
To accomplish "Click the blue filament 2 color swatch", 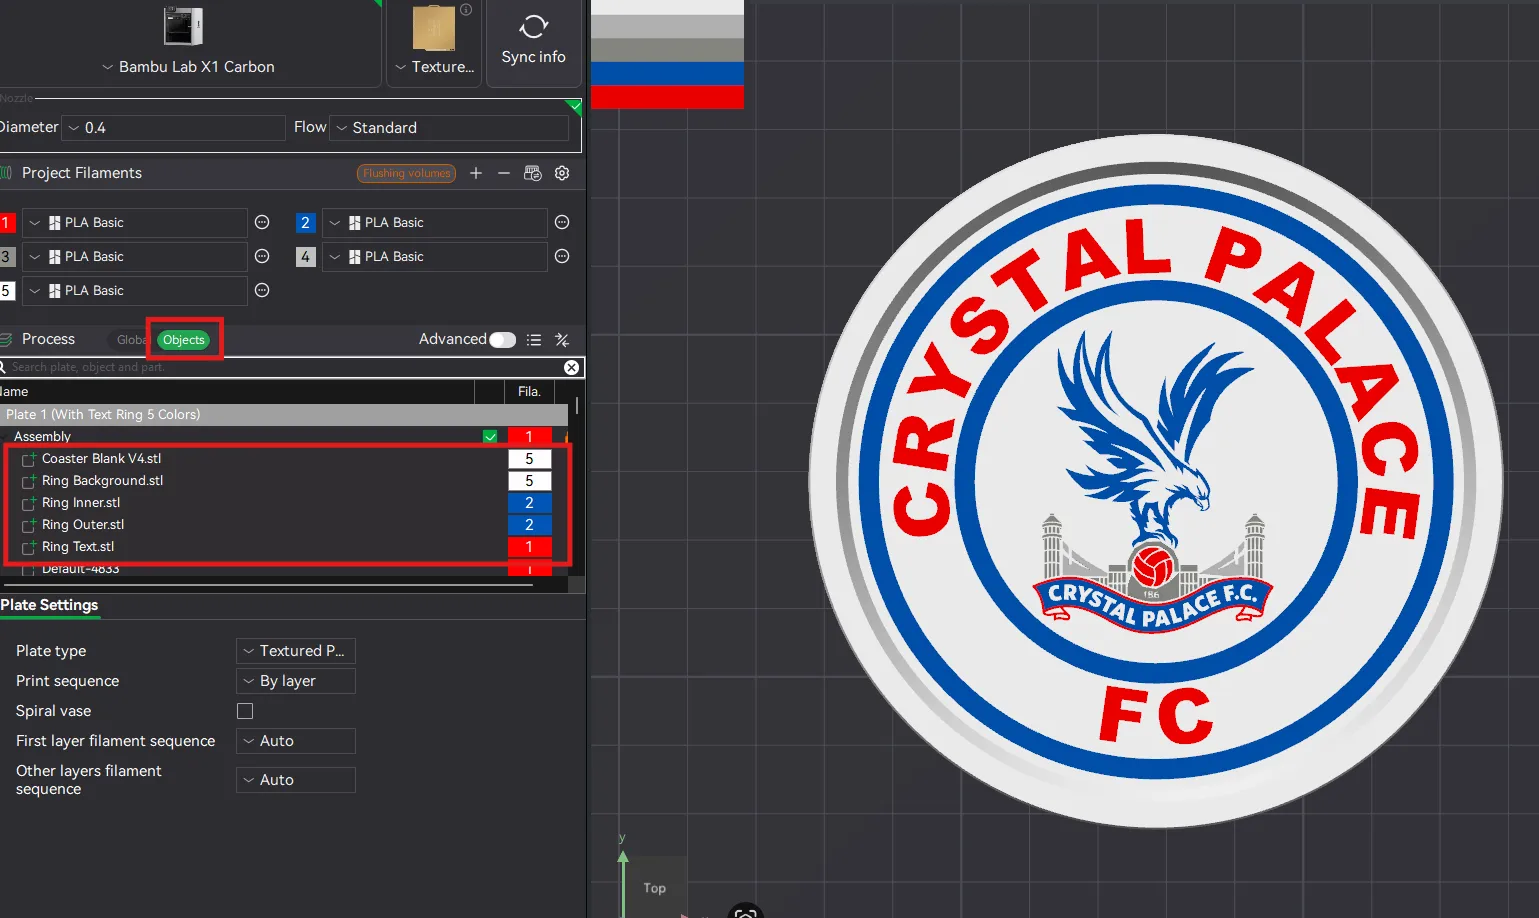I will point(306,223).
